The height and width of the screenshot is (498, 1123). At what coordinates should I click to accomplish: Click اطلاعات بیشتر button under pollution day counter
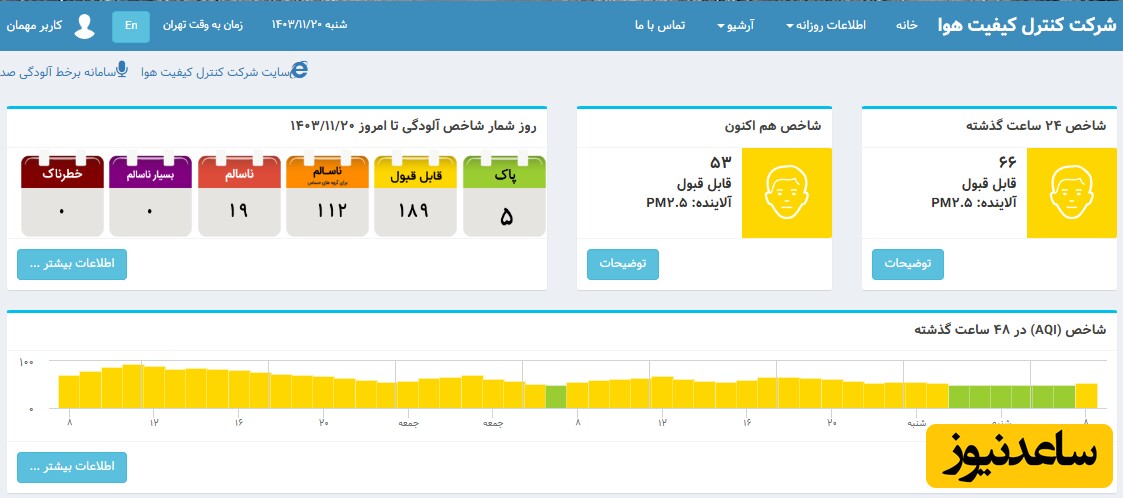pyautogui.click(x=72, y=264)
